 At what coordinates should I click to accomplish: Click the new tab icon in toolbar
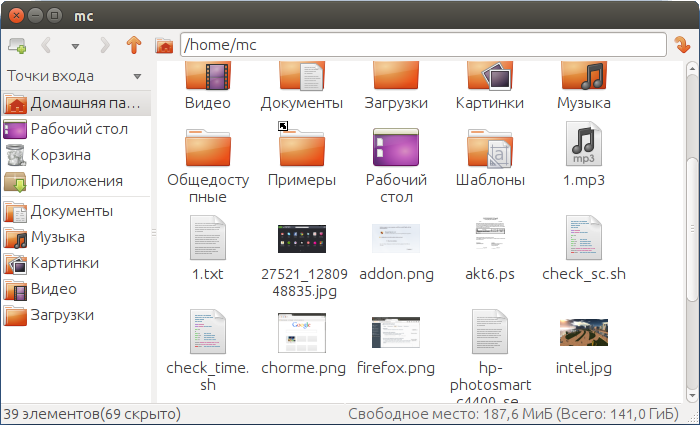pos(17,45)
